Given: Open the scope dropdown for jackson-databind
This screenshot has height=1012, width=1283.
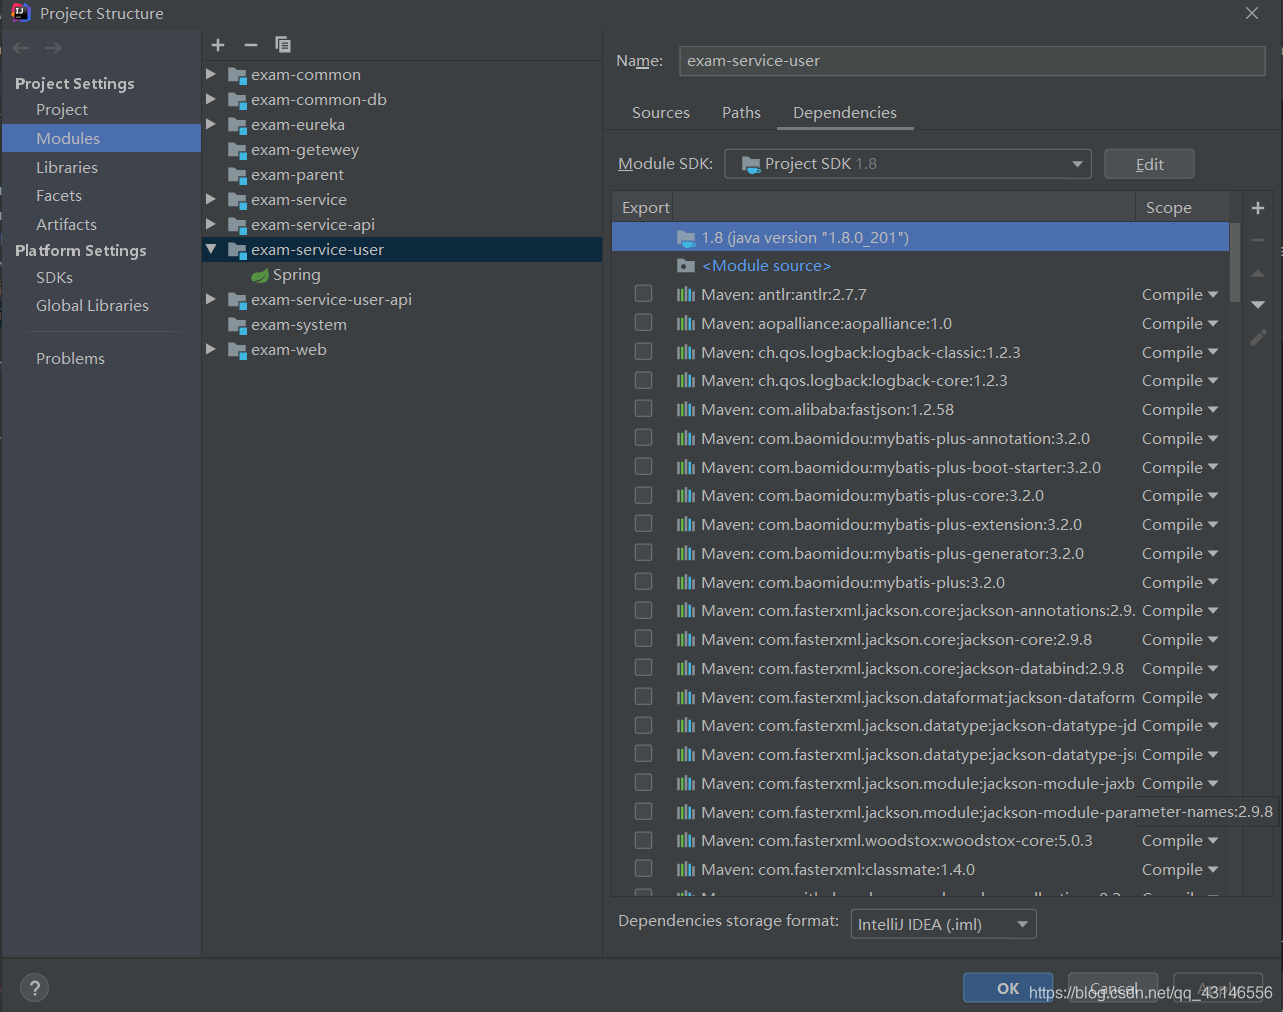Looking at the screenshot, I should point(1180,669).
